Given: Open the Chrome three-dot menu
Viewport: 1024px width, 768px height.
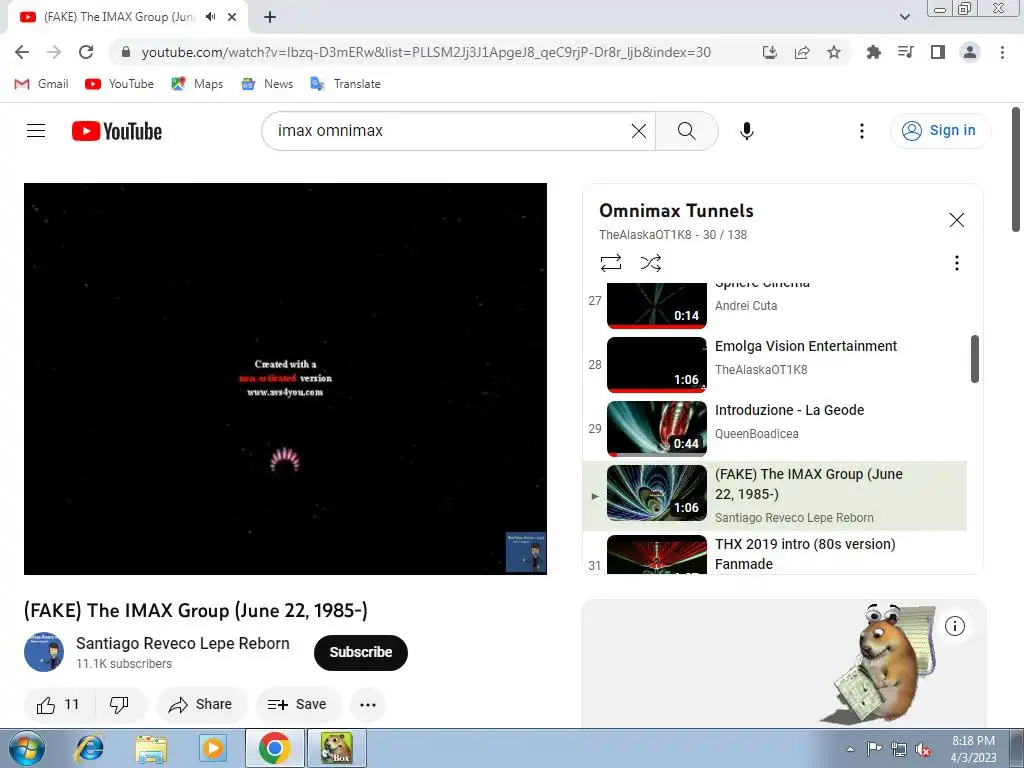Looking at the screenshot, I should click(1002, 52).
